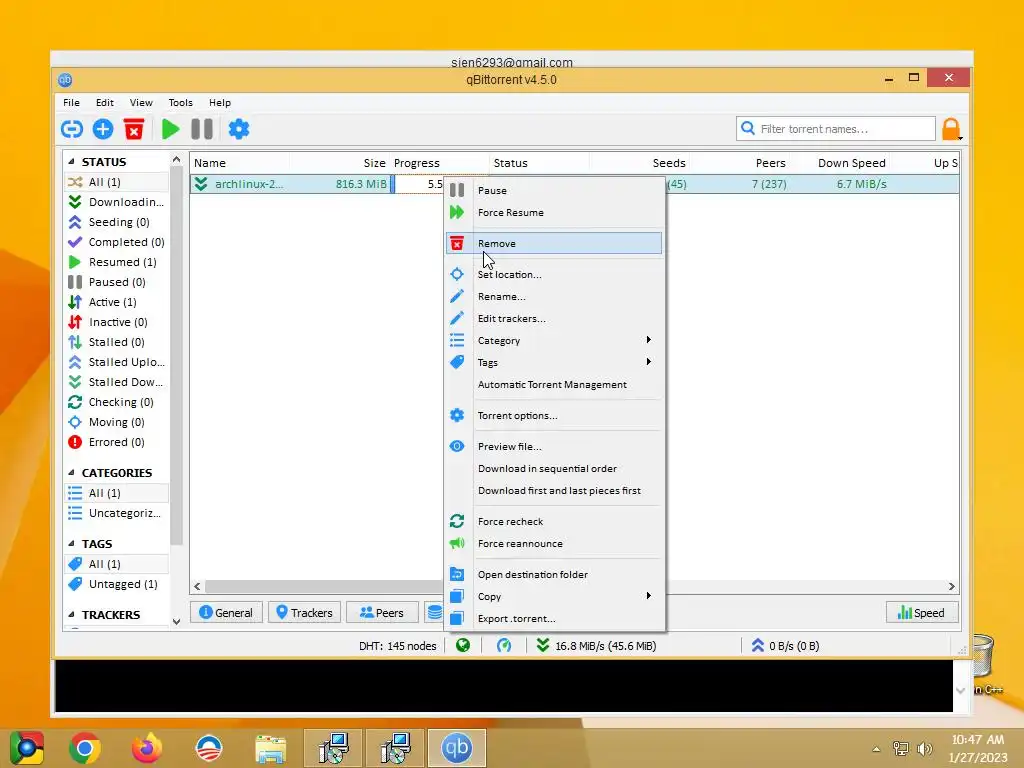This screenshot has width=1024, height=768.
Task: Collapse the STATUS section
Action: [71, 161]
